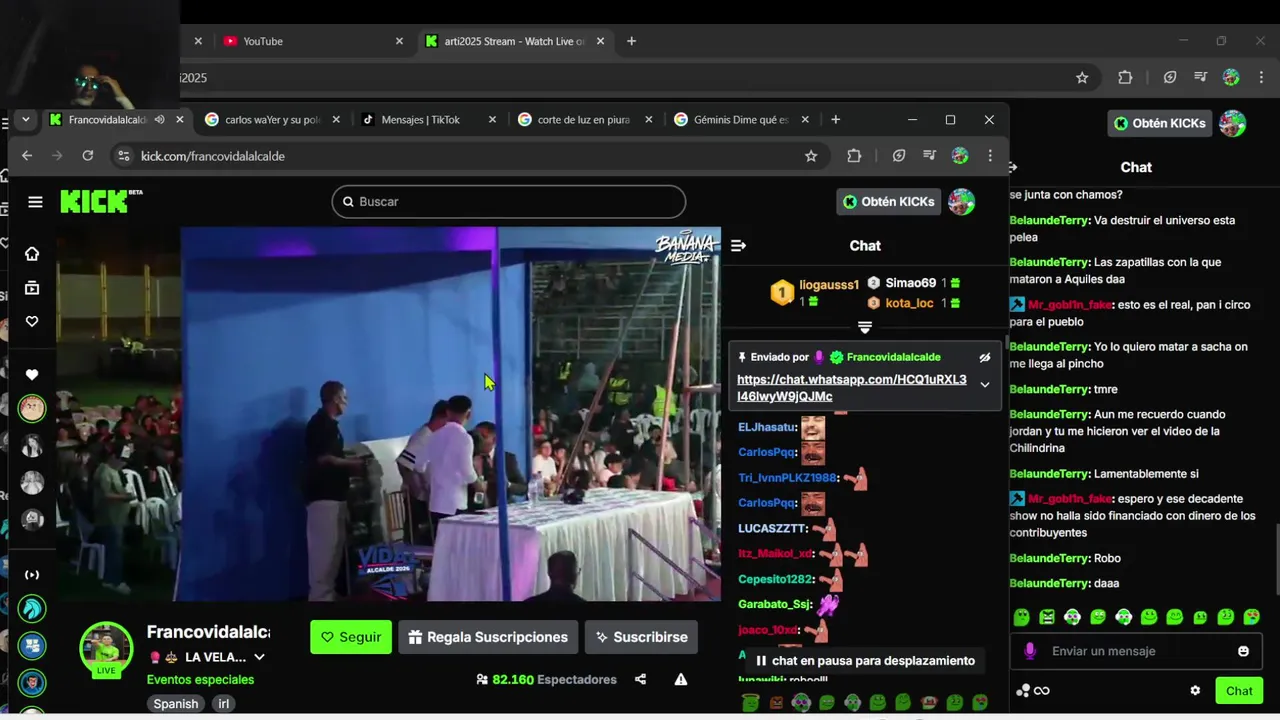Click the filled heart icon in sidebar
Viewport: 1280px width, 720px height.
[x=32, y=374]
